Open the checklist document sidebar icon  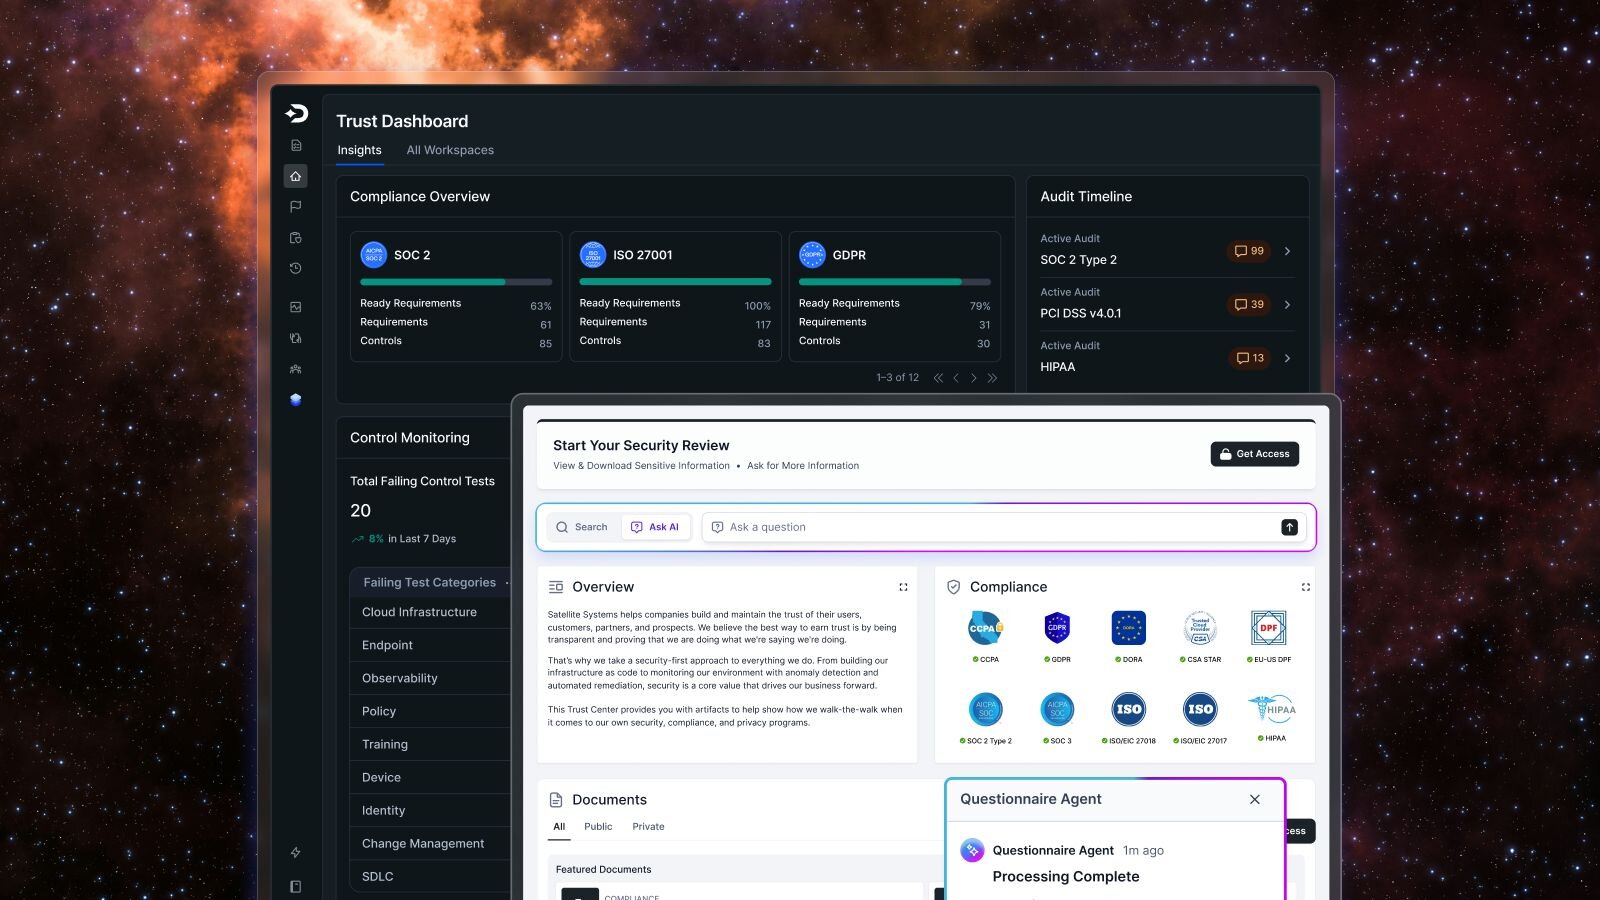[x=295, y=145]
